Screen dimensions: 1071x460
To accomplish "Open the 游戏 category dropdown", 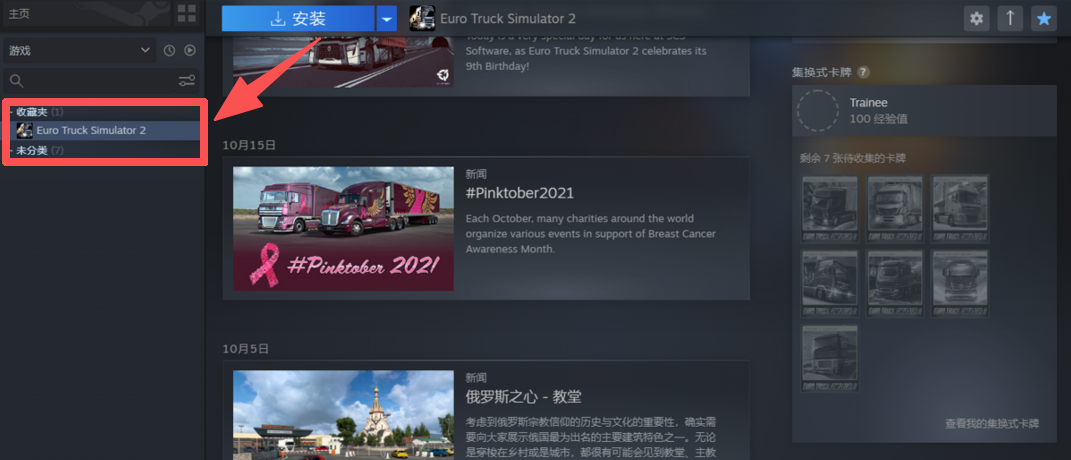I will (79, 51).
